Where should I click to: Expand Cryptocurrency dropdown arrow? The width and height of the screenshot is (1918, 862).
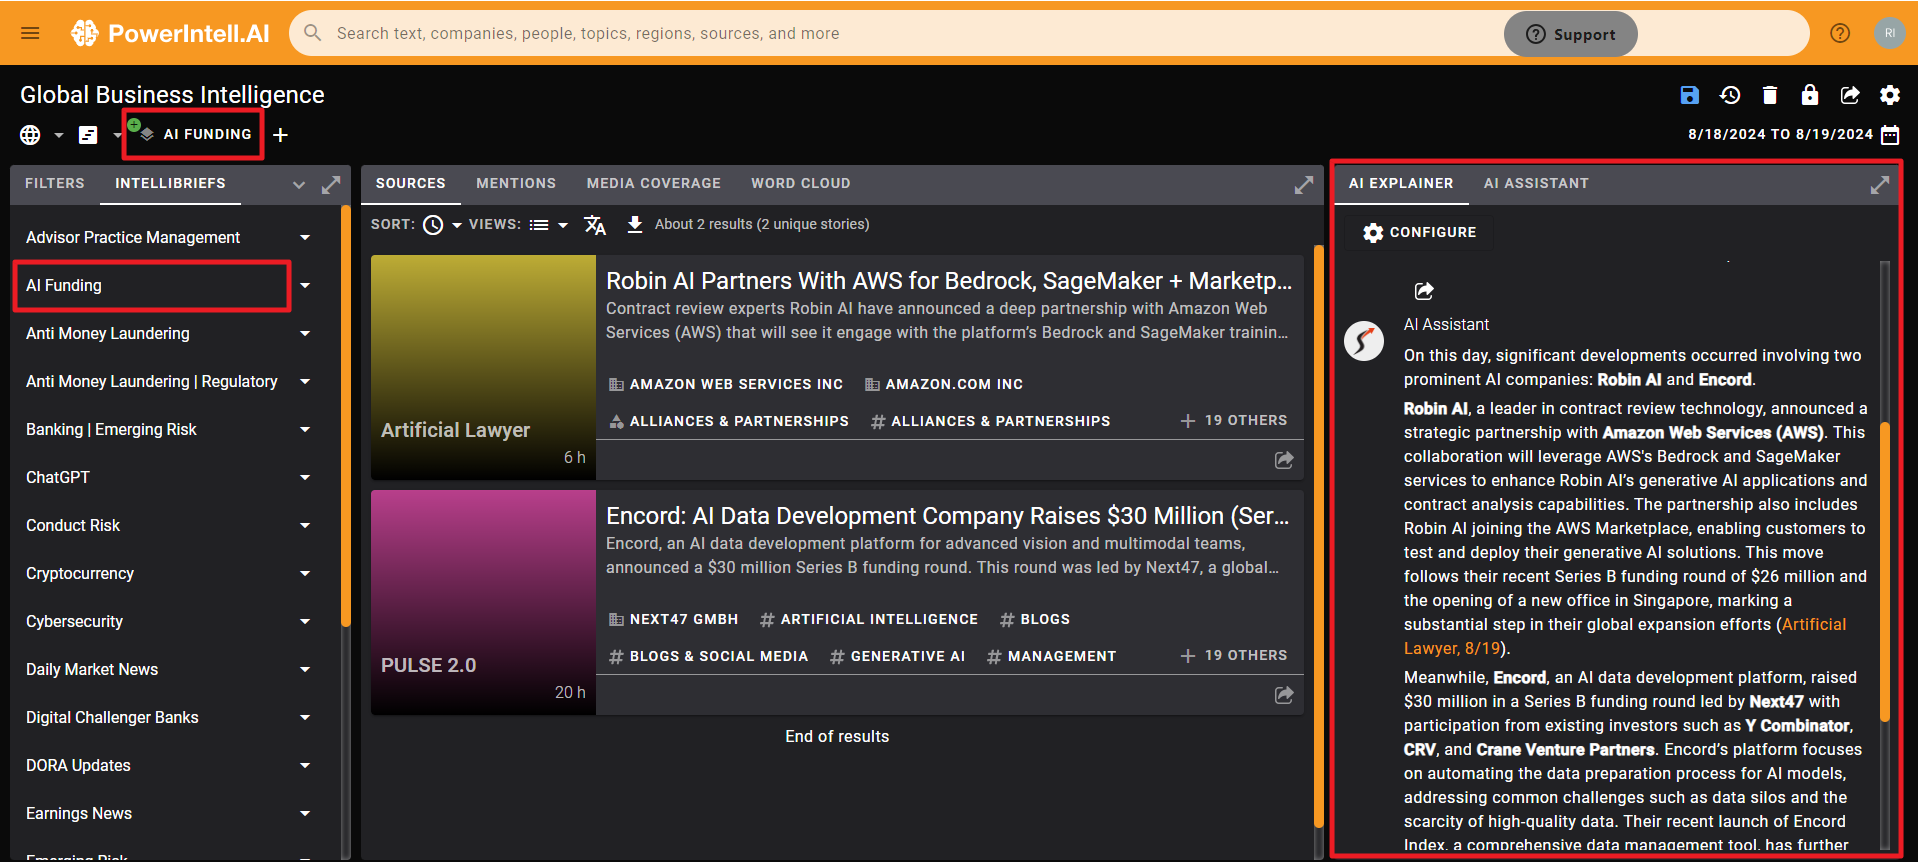(x=305, y=574)
